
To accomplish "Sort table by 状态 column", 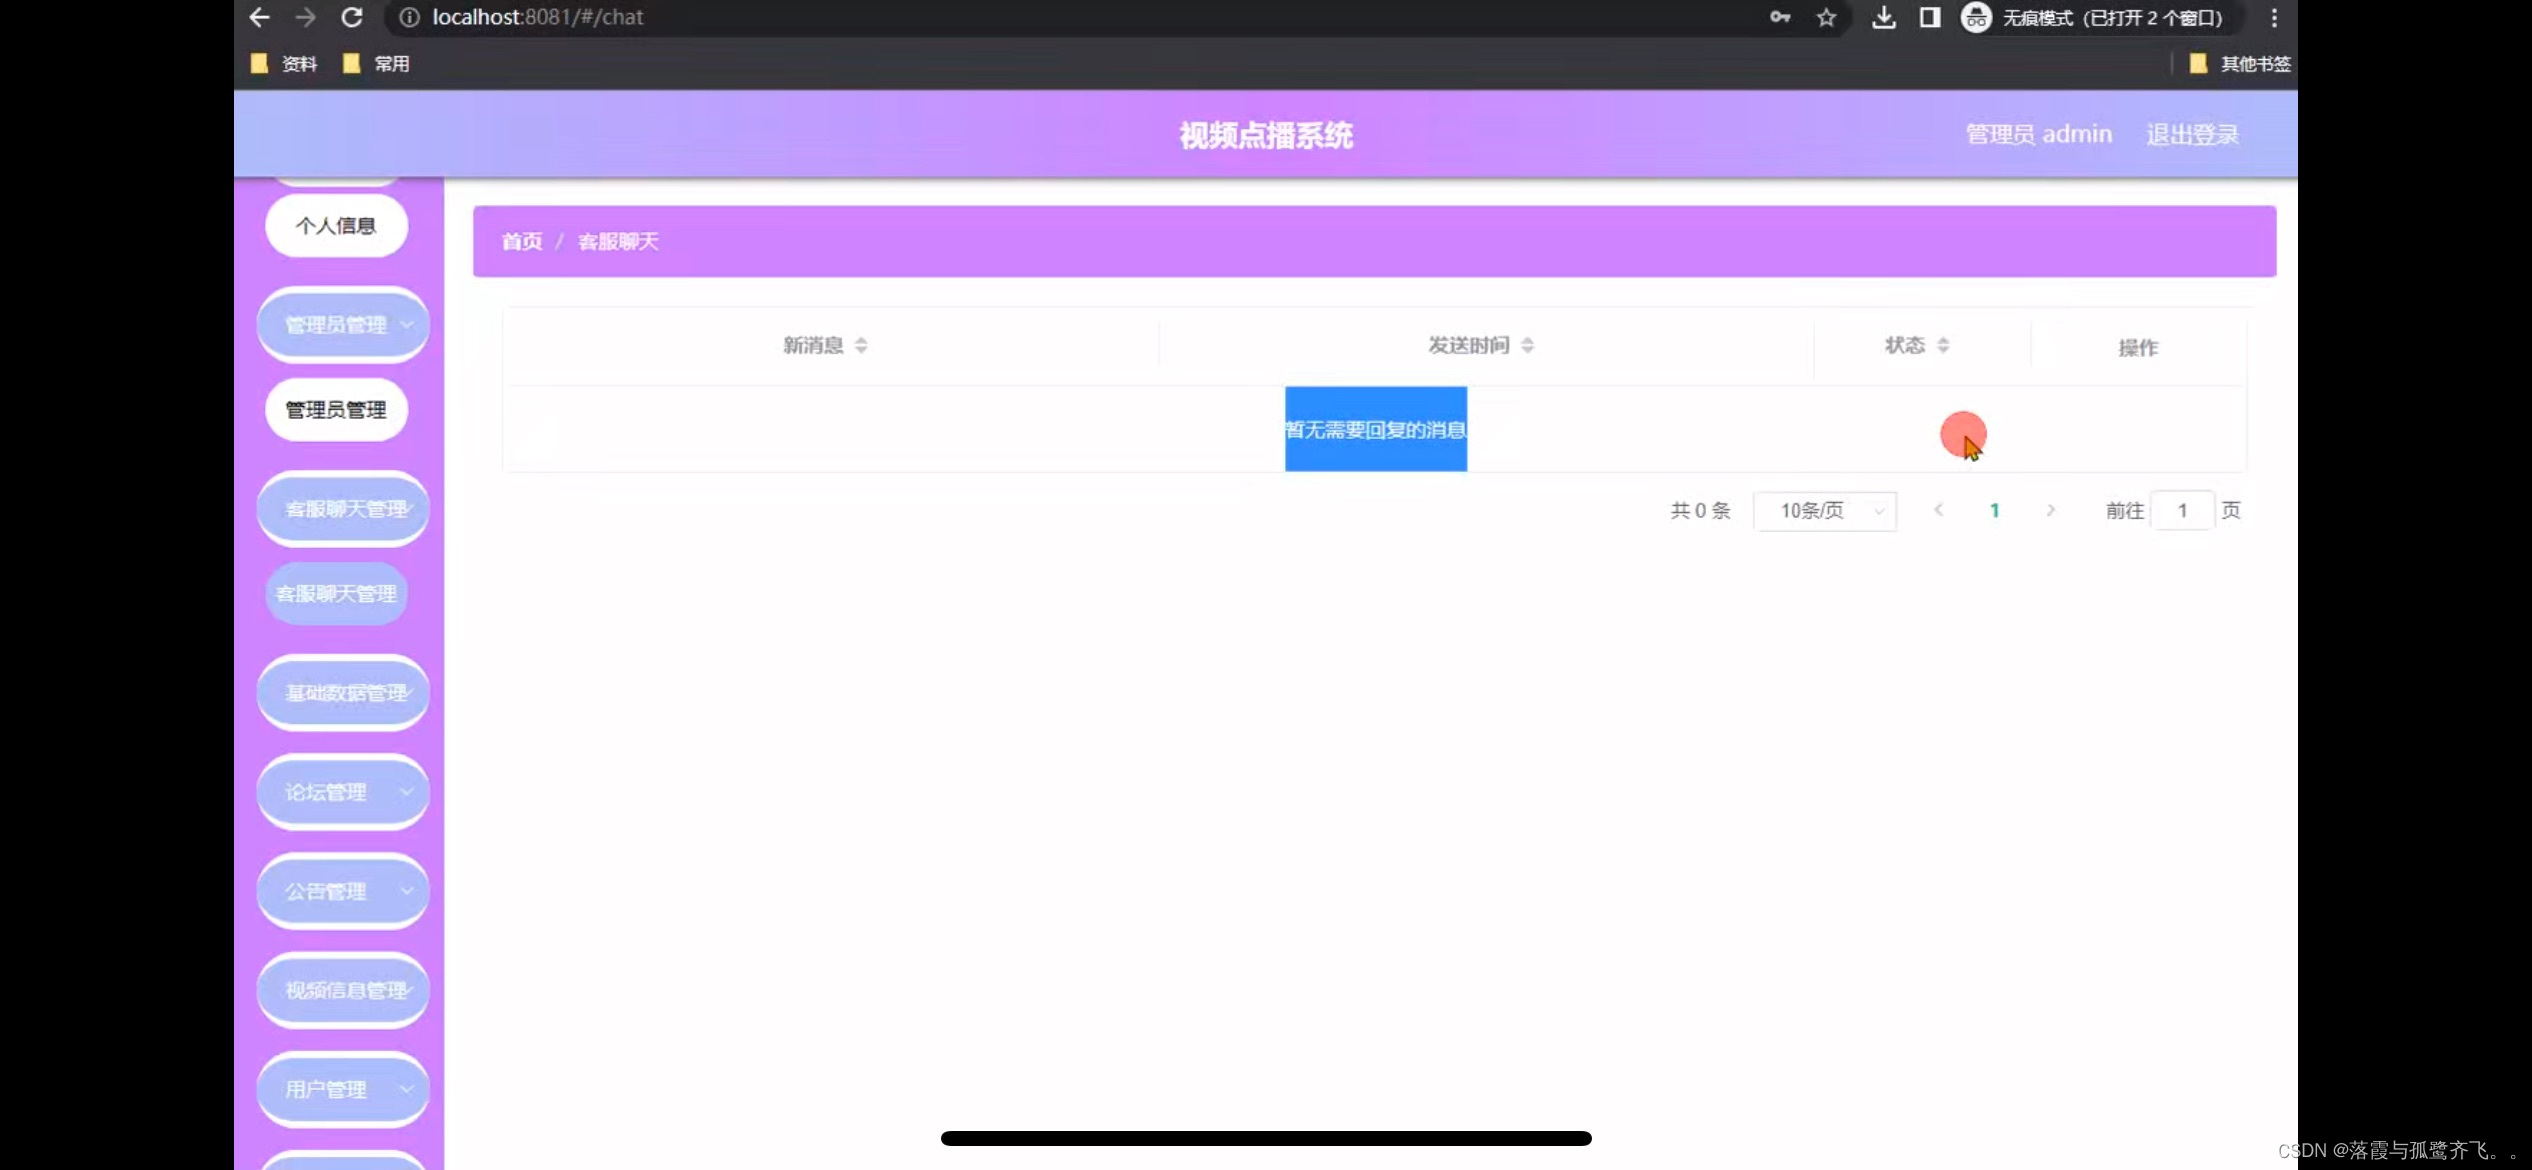I will click(1943, 345).
